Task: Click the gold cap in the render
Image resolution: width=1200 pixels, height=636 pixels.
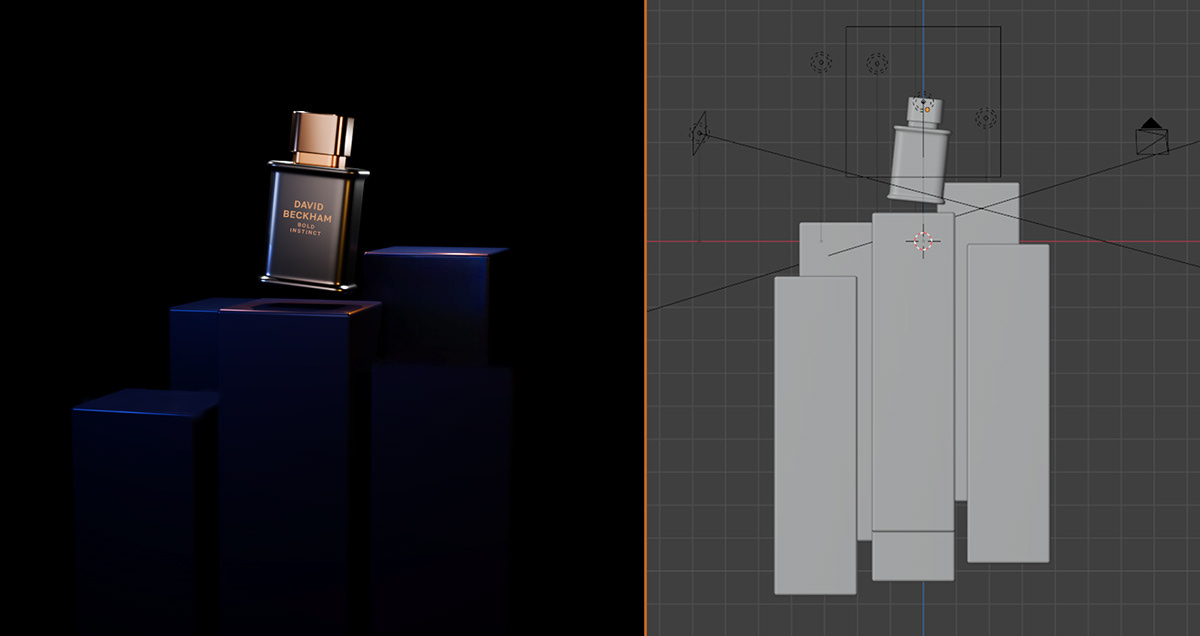Action: tap(323, 139)
